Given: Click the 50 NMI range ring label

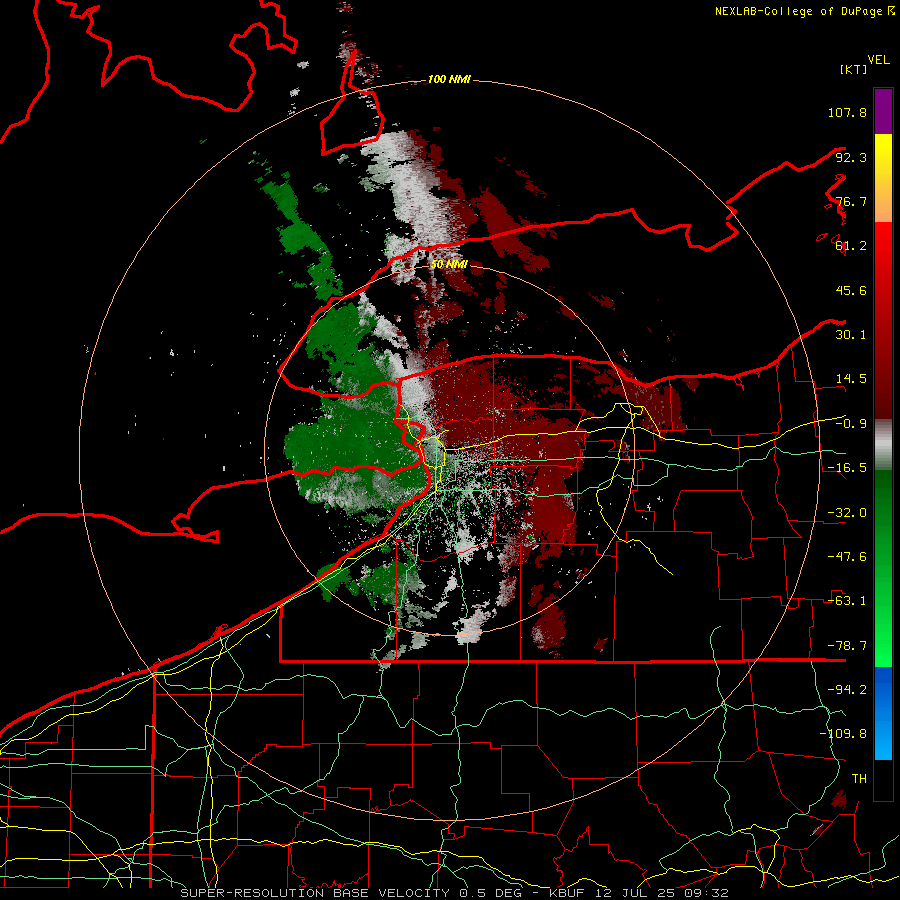Looking at the screenshot, I should pos(449,265).
